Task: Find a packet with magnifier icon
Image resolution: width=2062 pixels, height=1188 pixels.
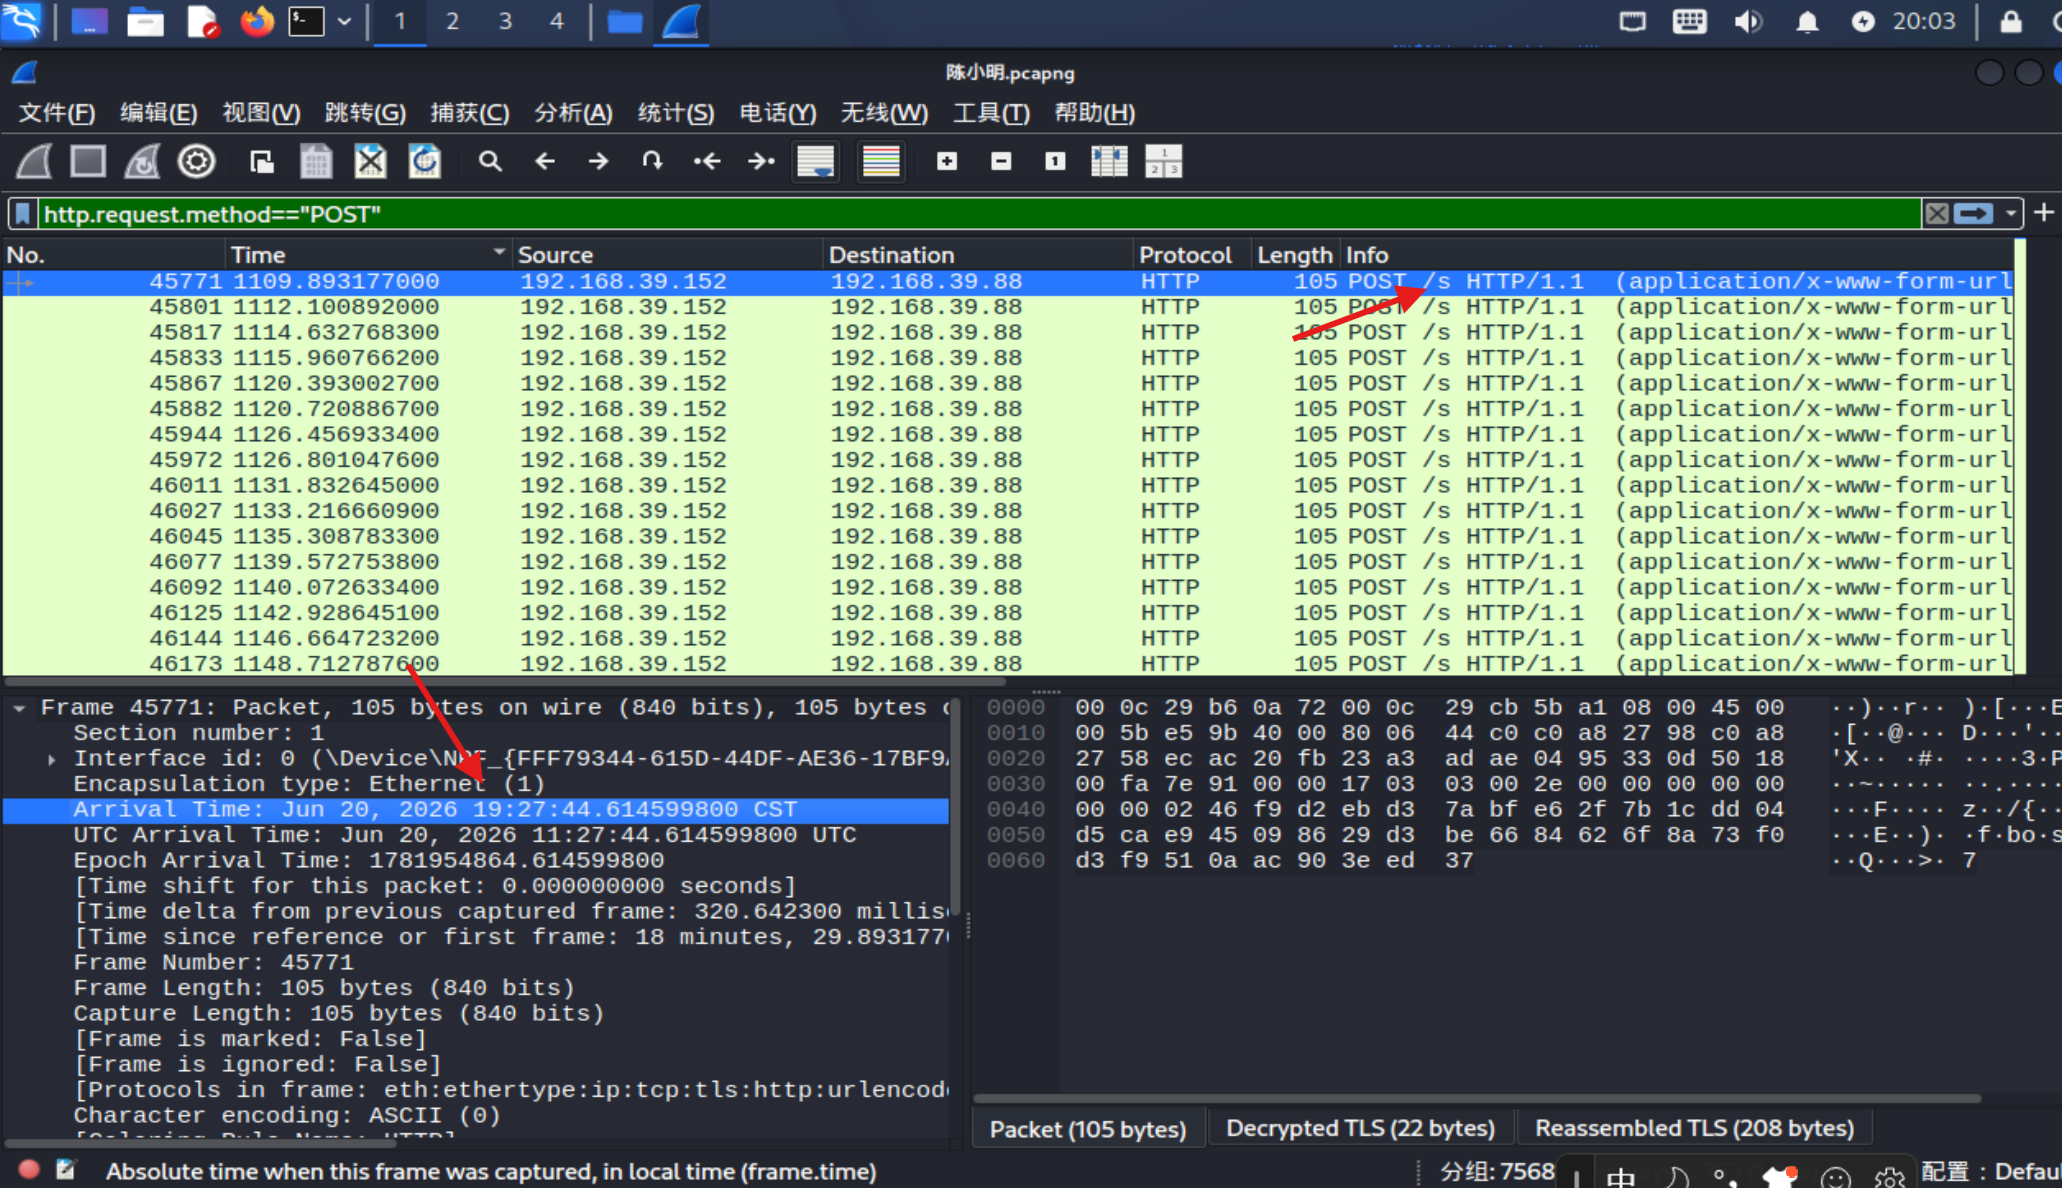Action: (x=490, y=161)
